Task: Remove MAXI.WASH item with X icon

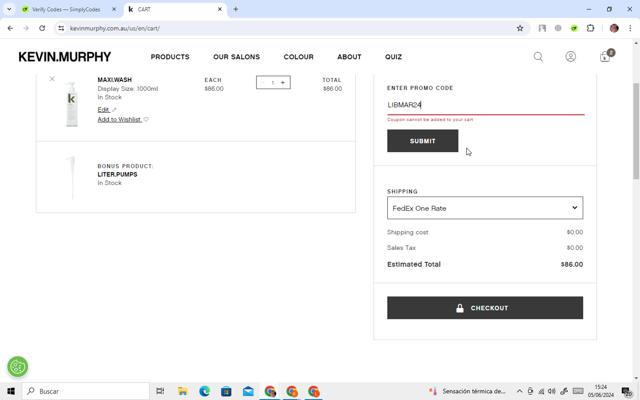Action: (52, 79)
